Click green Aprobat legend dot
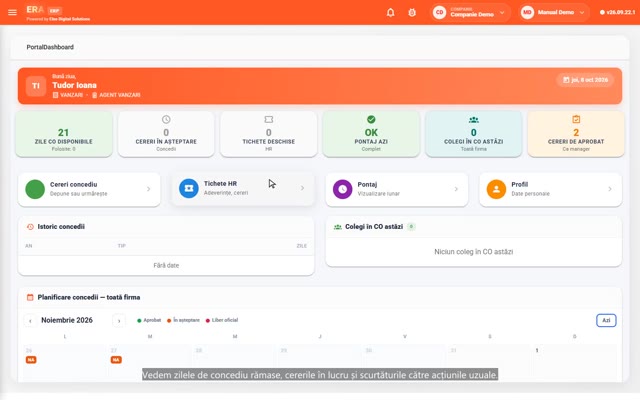Viewport: 640px width, 400px height. 139,320
